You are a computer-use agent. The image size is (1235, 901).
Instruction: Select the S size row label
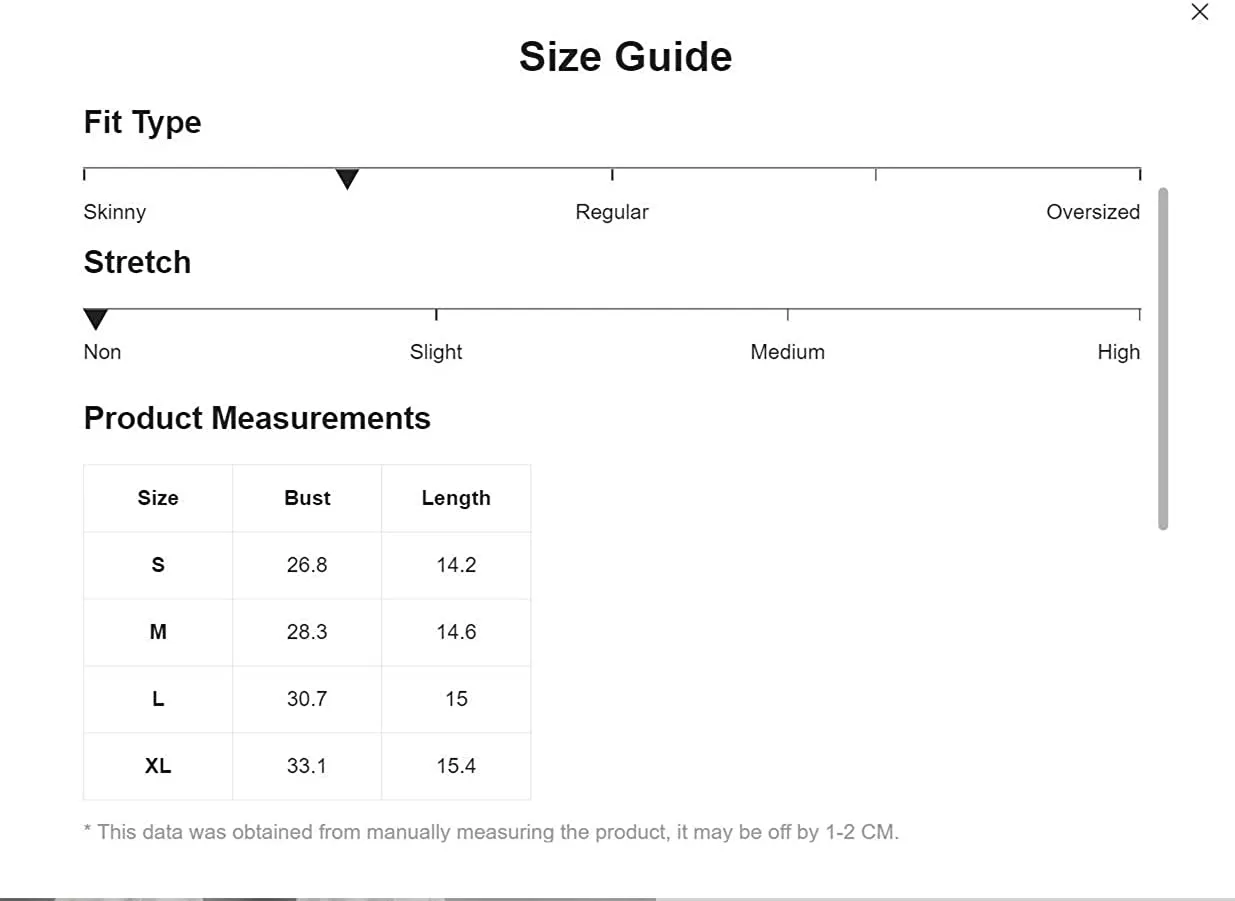tap(158, 565)
